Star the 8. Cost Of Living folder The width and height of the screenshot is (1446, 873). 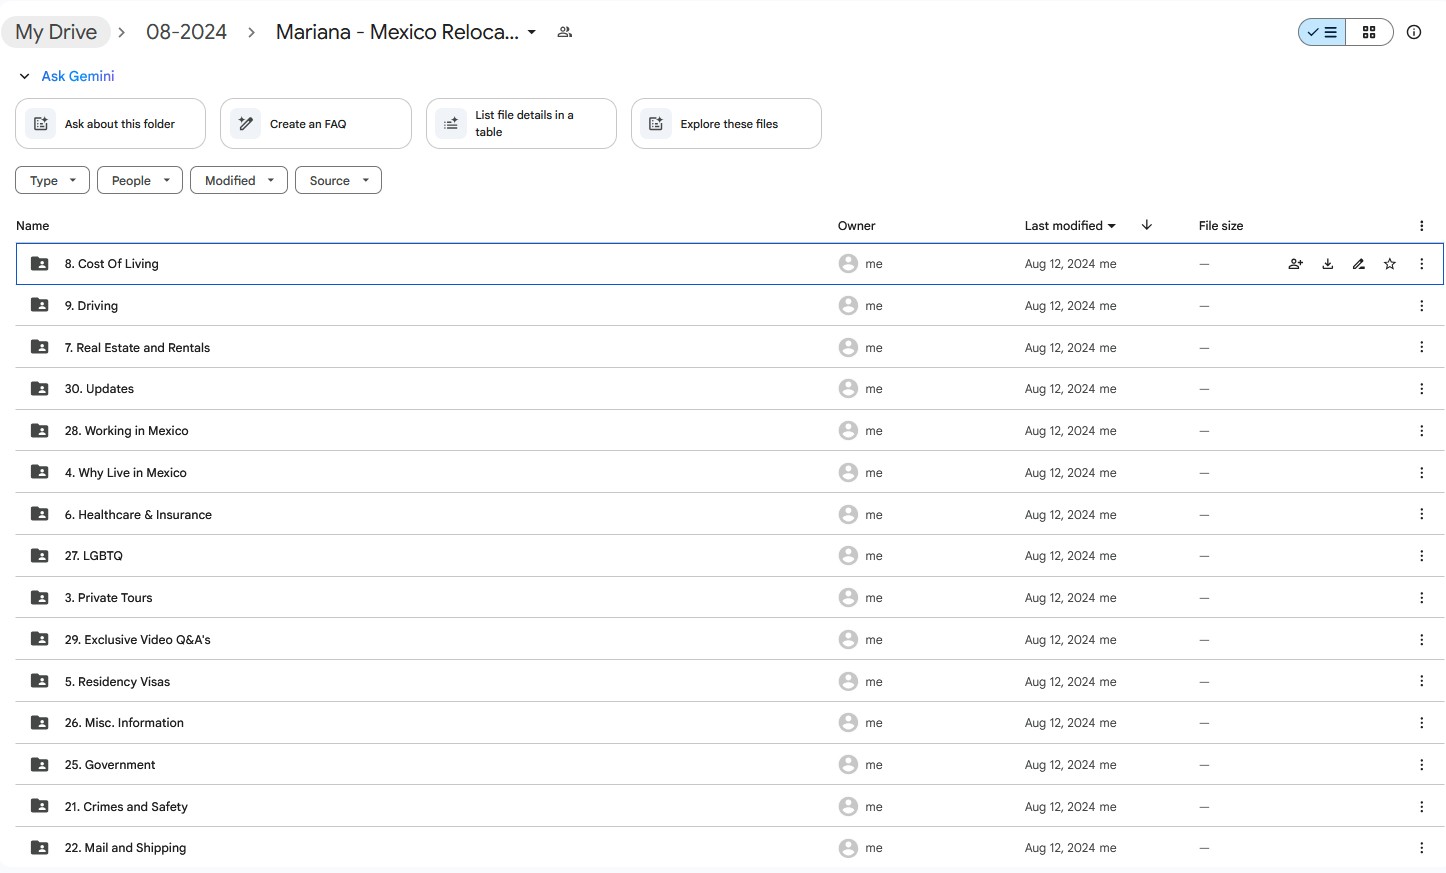coord(1390,264)
